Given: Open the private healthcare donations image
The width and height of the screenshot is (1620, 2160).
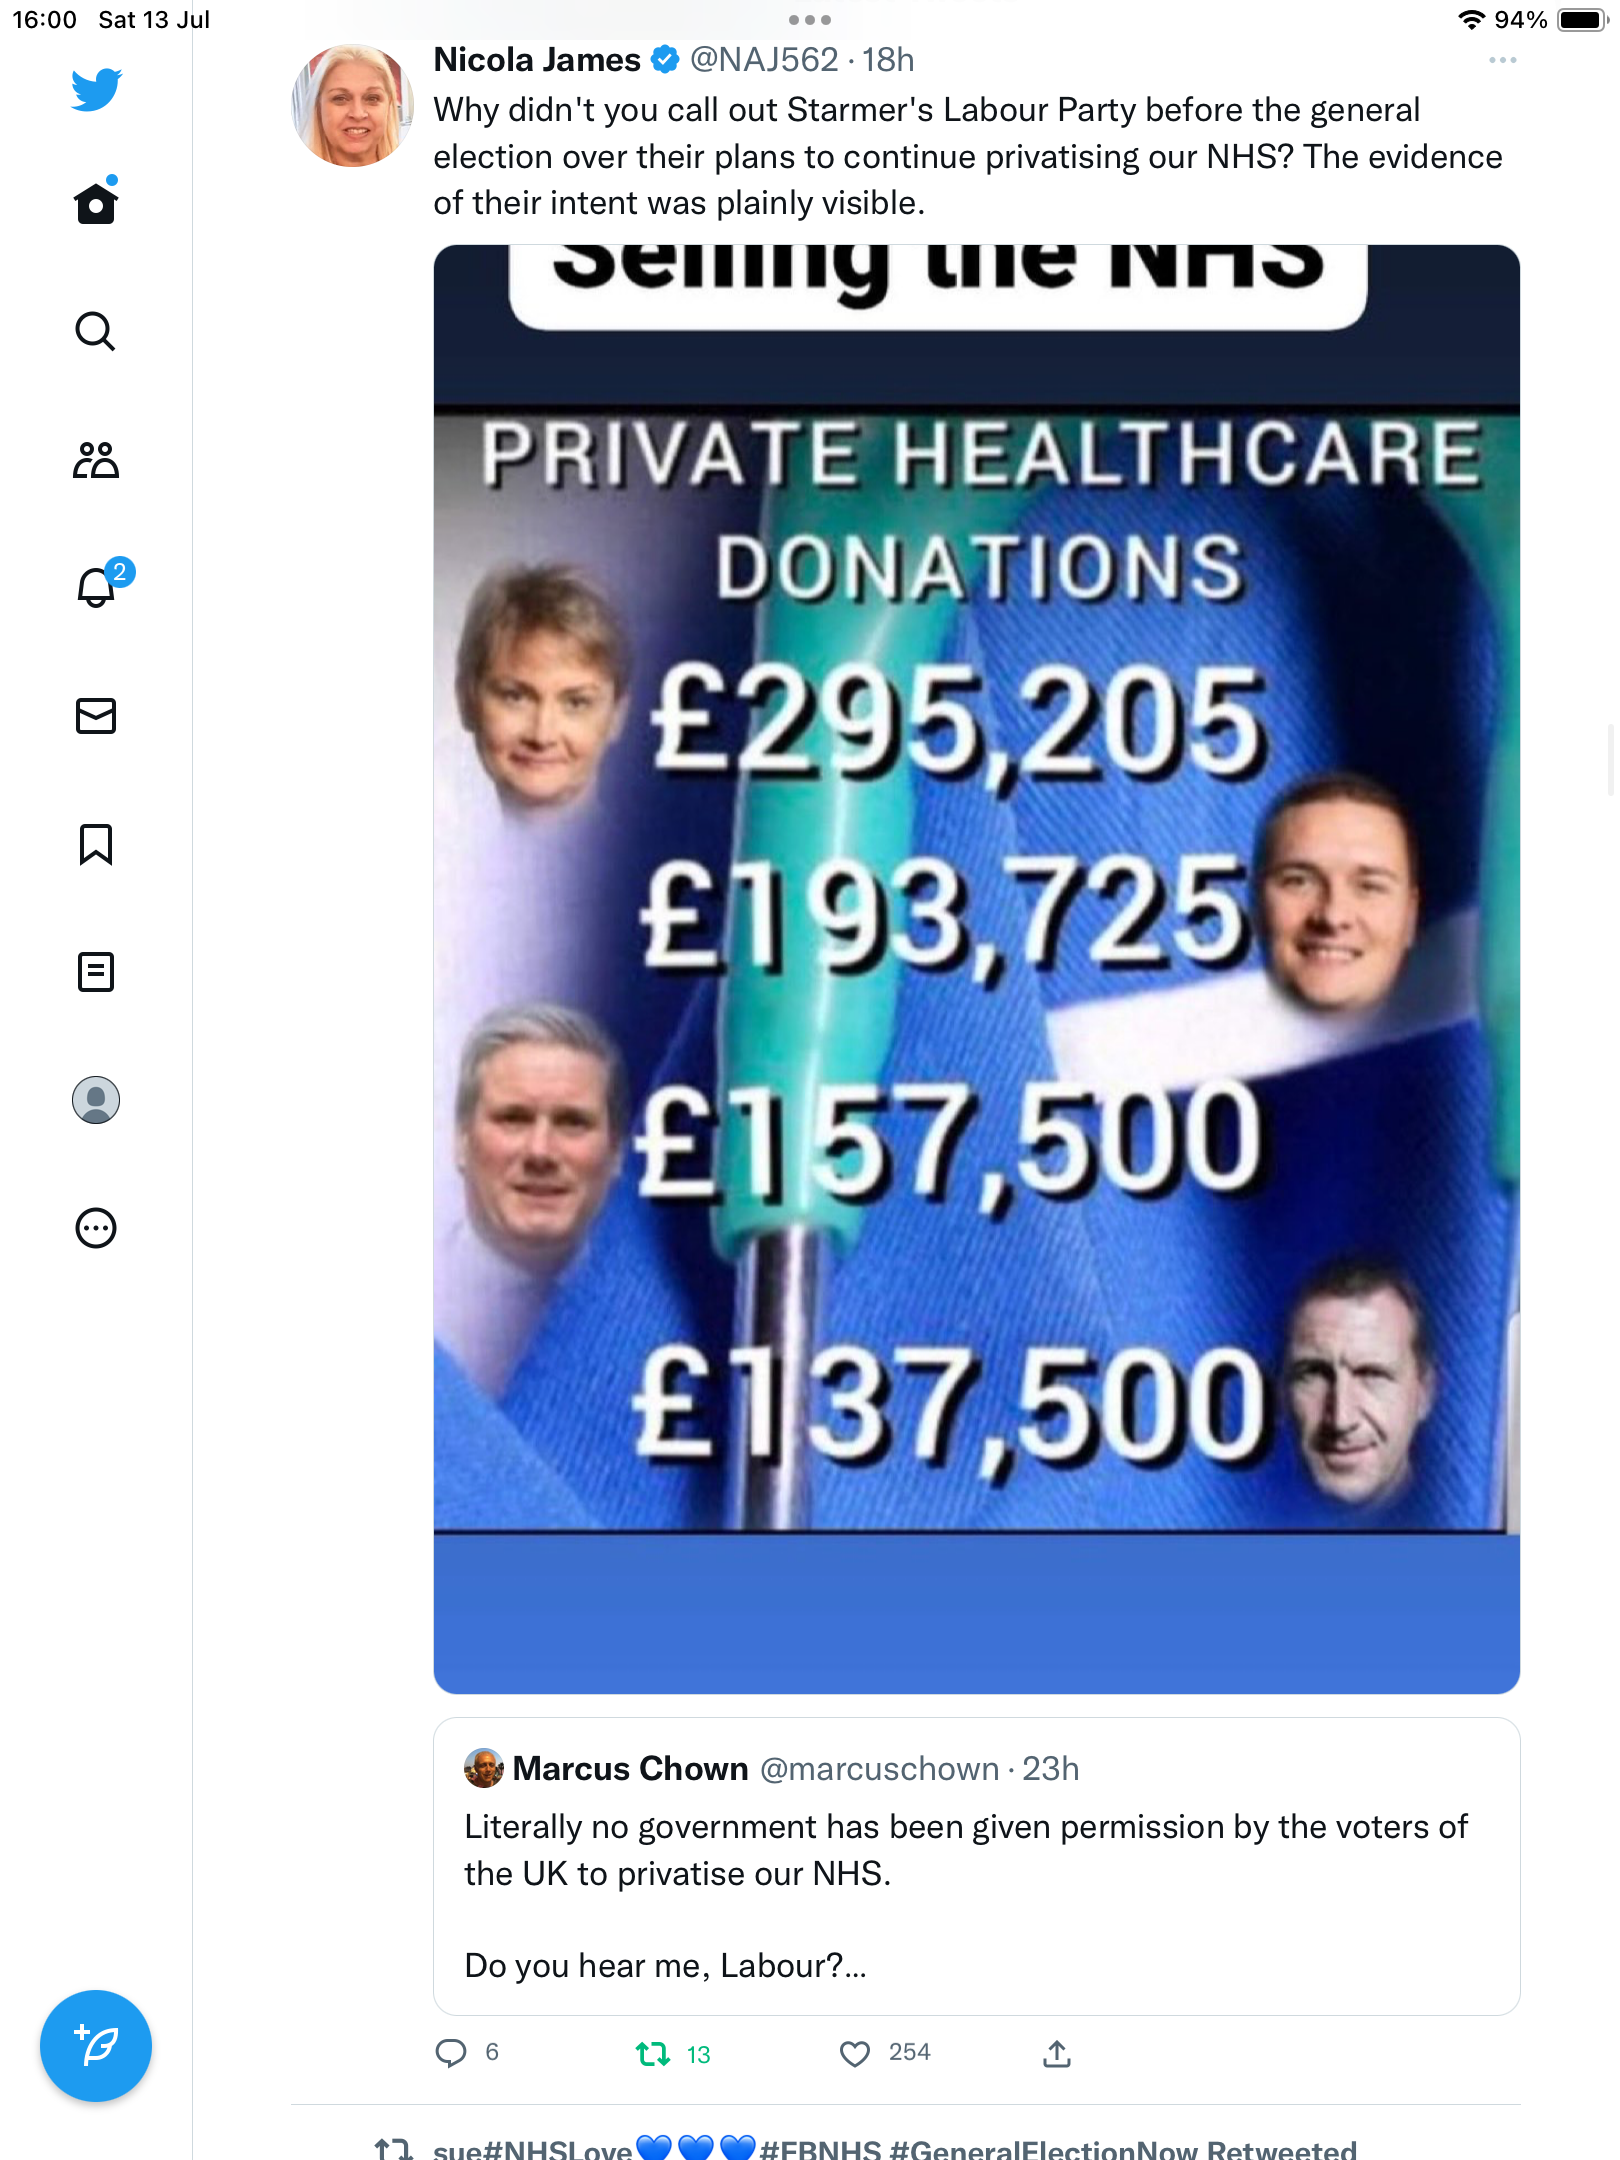Looking at the screenshot, I should (976, 968).
